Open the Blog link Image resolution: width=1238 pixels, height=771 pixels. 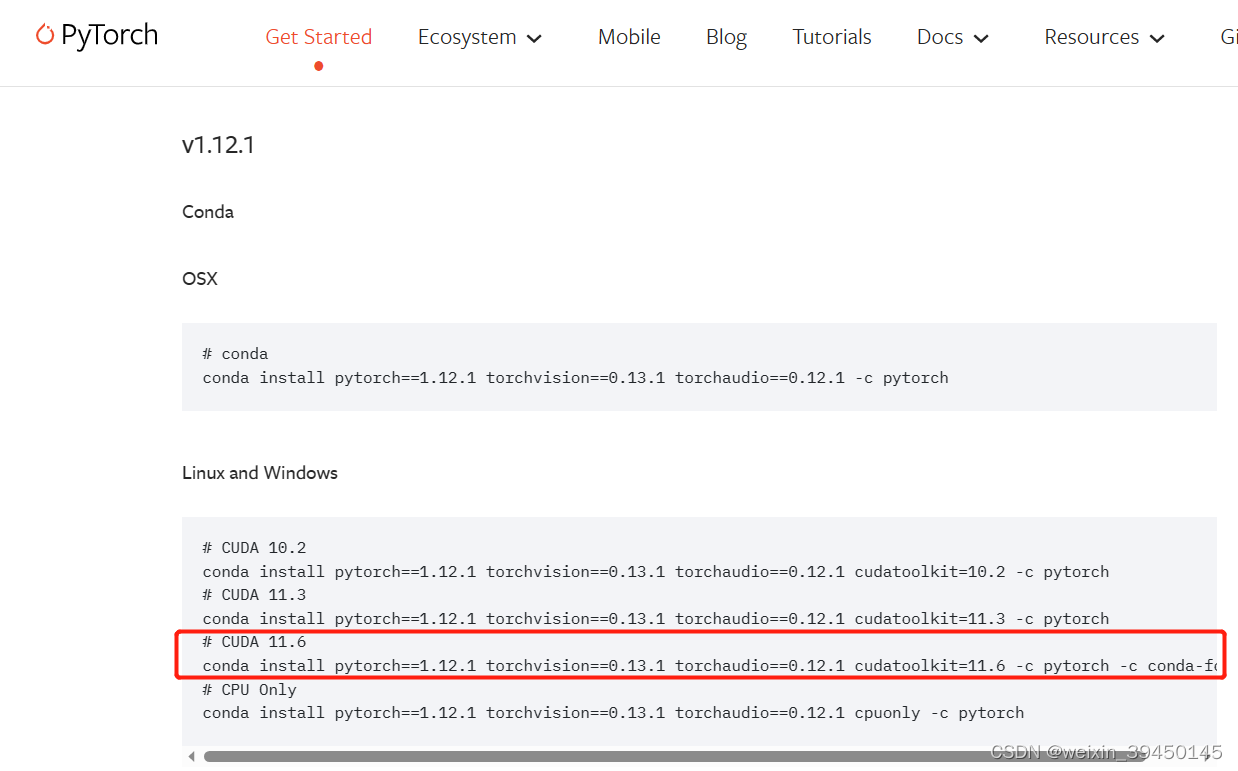point(726,37)
